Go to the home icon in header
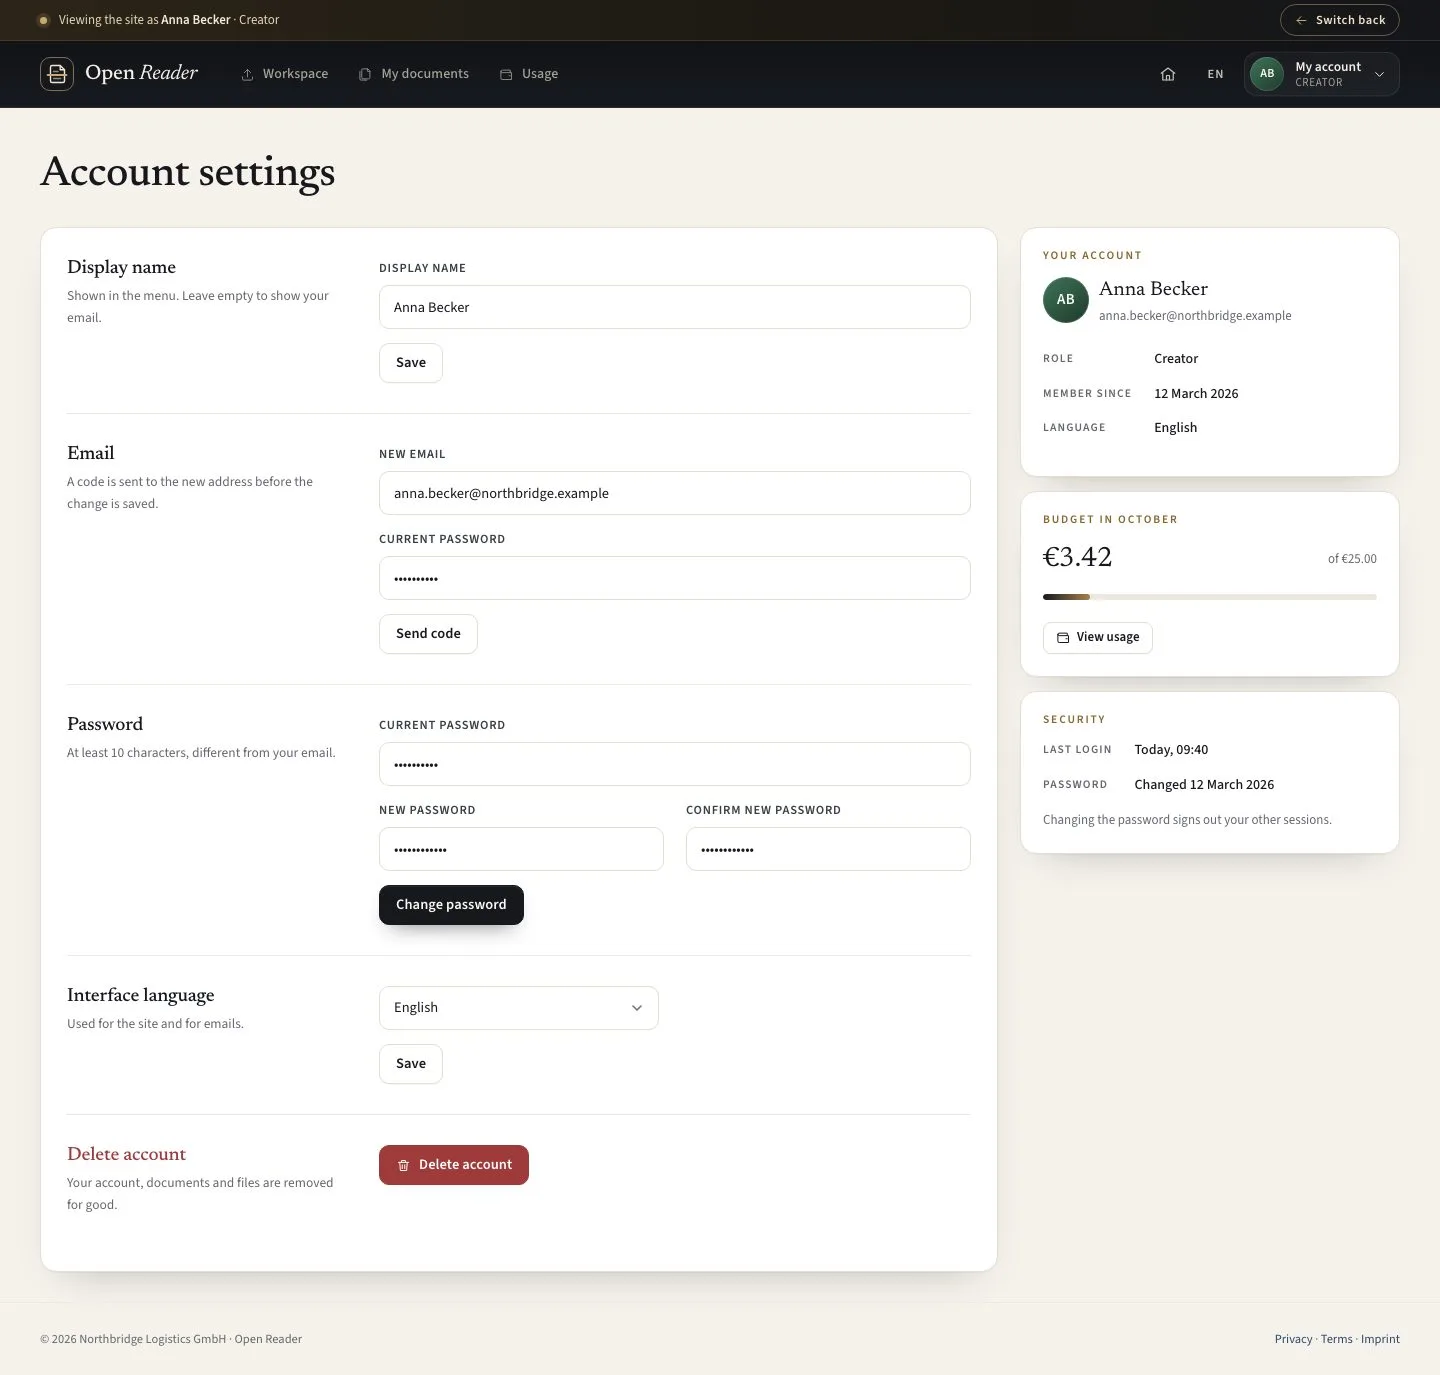The width and height of the screenshot is (1440, 1375). tap(1167, 74)
